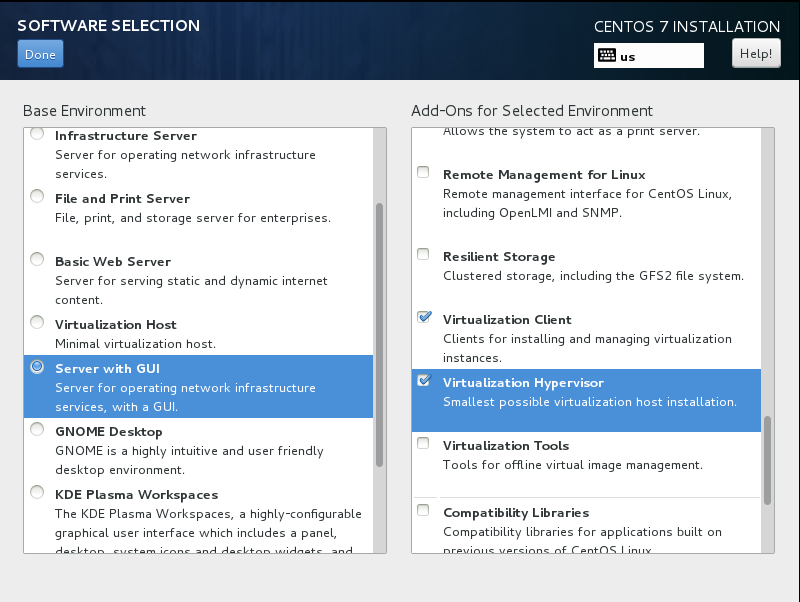Click the "Basic Web Server" label
Image resolution: width=800 pixels, height=602 pixels.
[x=113, y=261]
